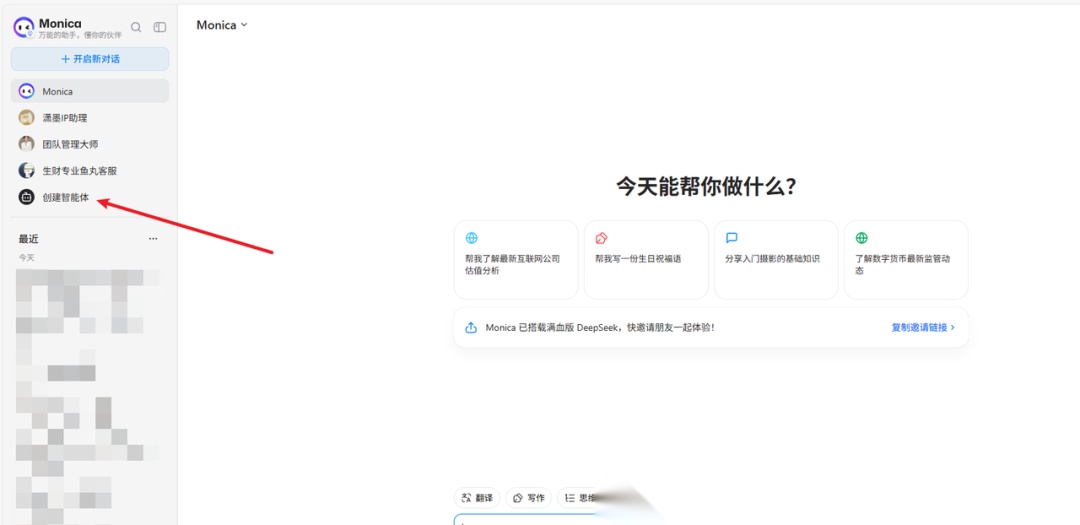The image size is (1080, 525).
Task: Click the chat bubble icon on the photography card
Action: click(731, 238)
